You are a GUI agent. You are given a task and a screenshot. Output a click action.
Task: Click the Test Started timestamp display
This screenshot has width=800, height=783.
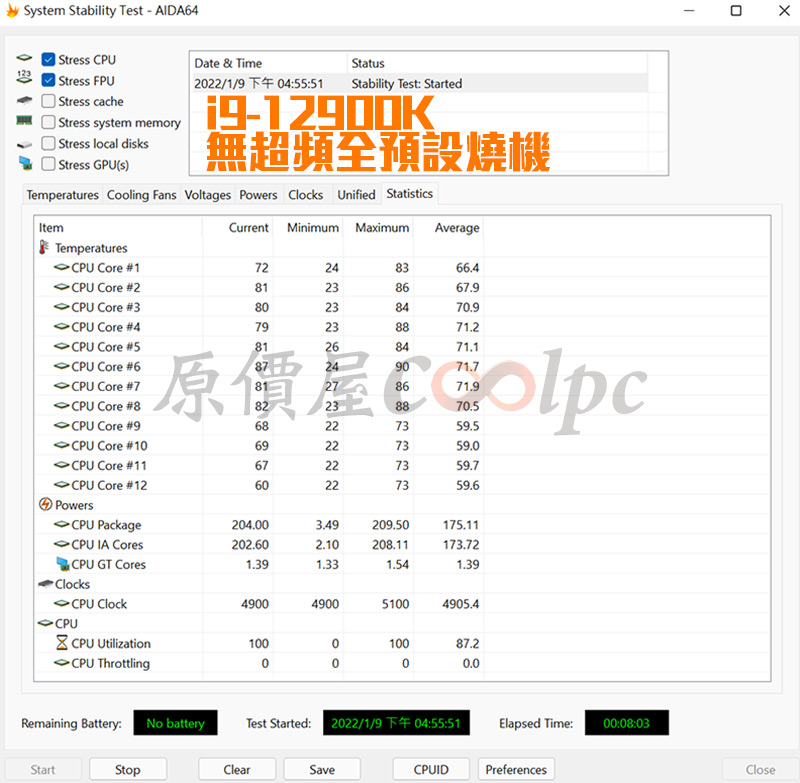(x=396, y=723)
